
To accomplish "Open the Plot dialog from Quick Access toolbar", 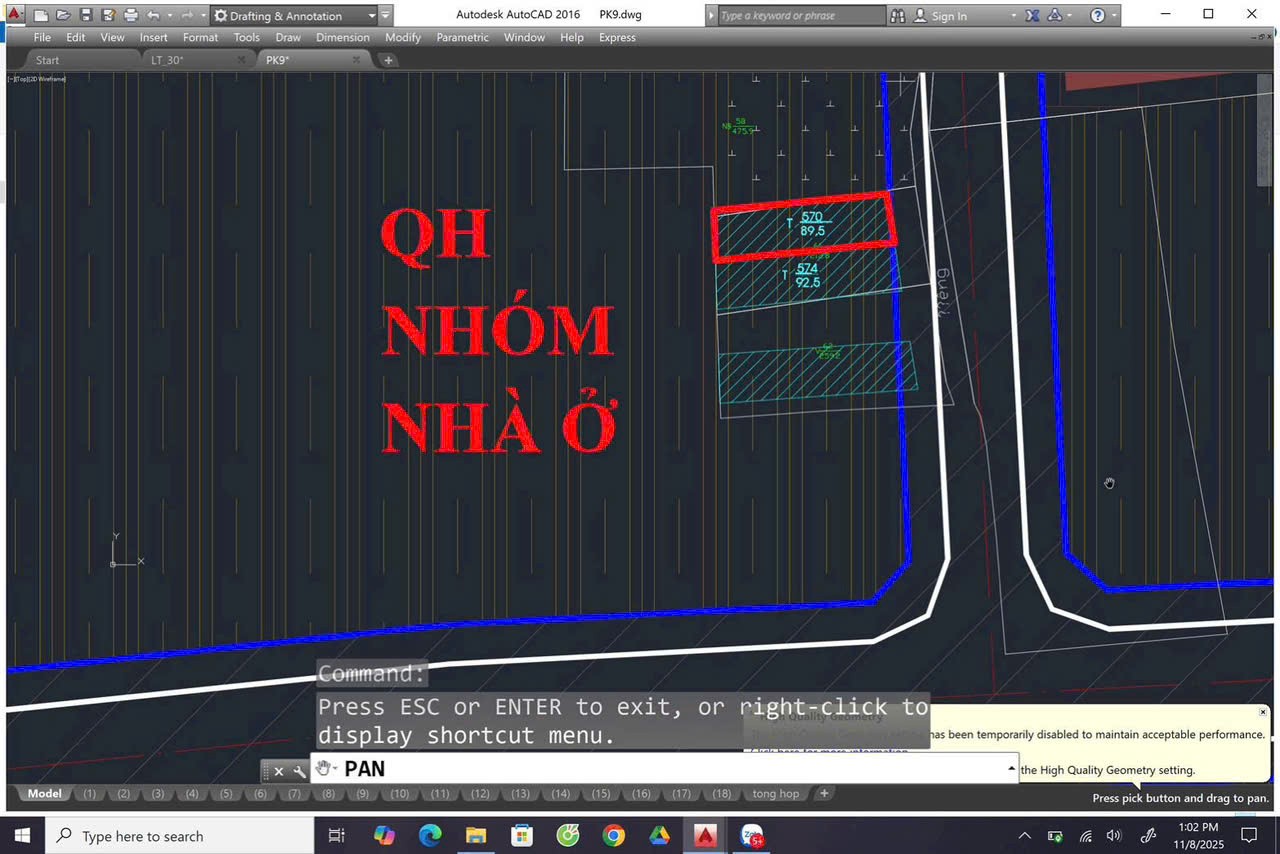I will coord(131,14).
